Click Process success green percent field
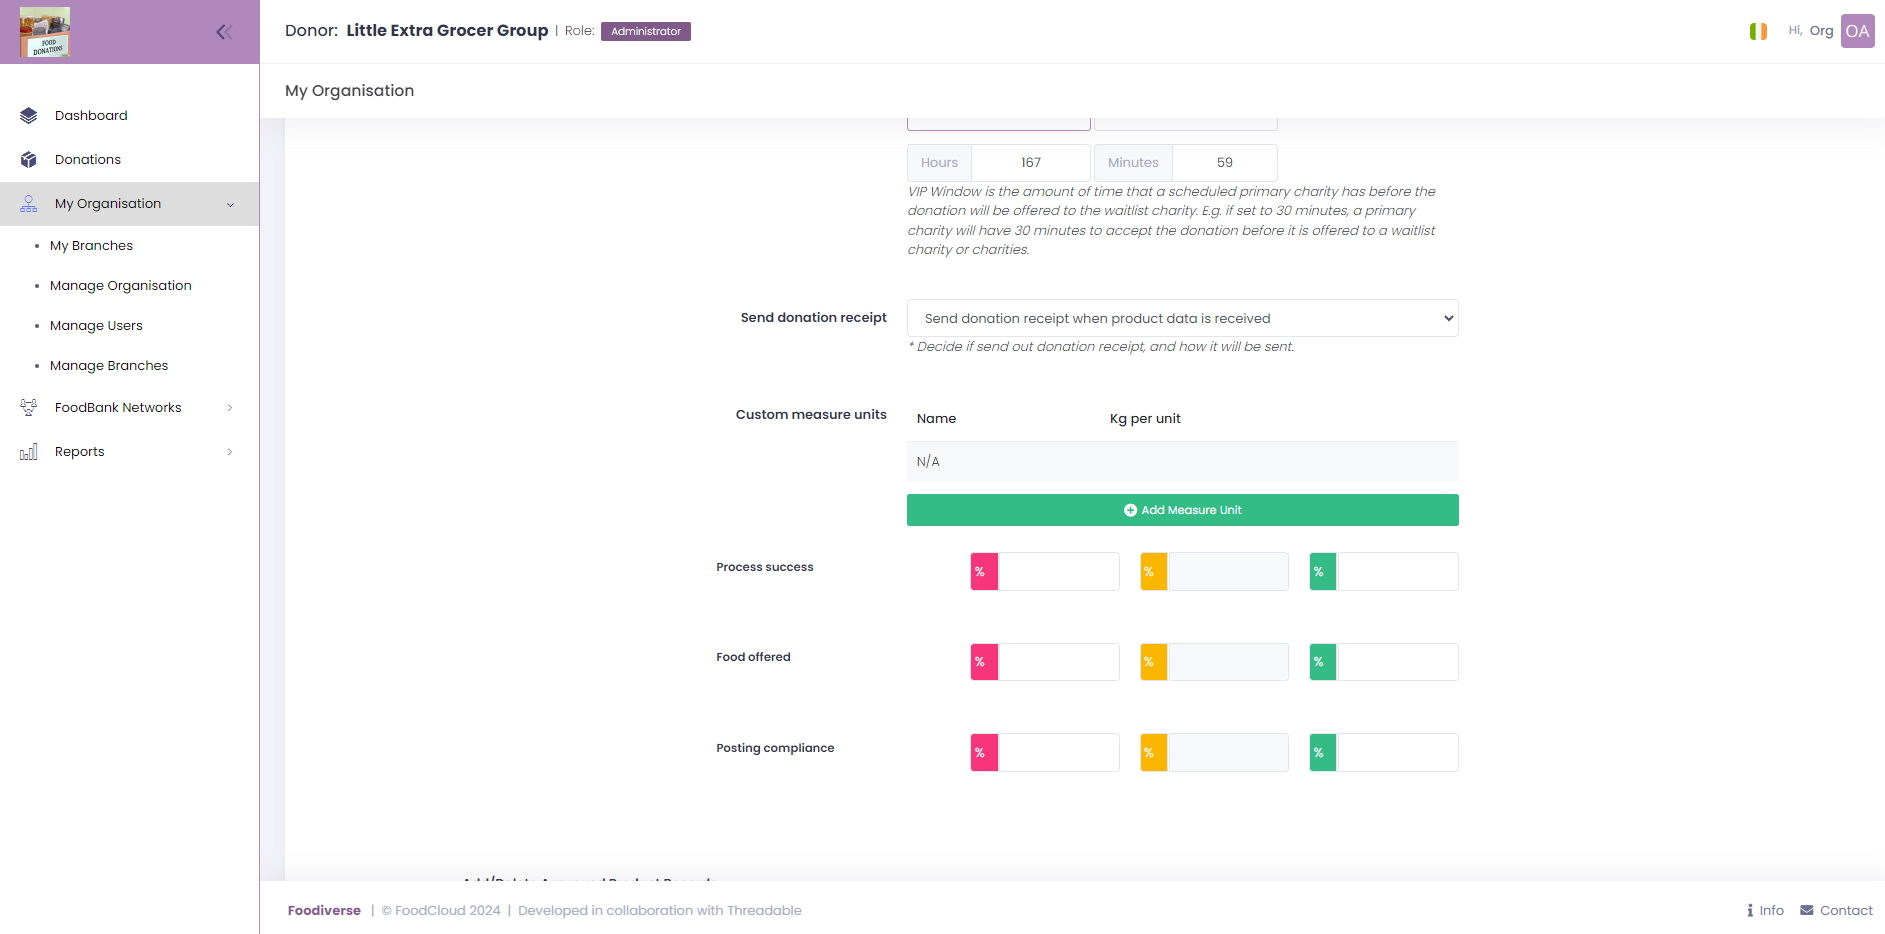This screenshot has width=1885, height=934. point(1397,572)
